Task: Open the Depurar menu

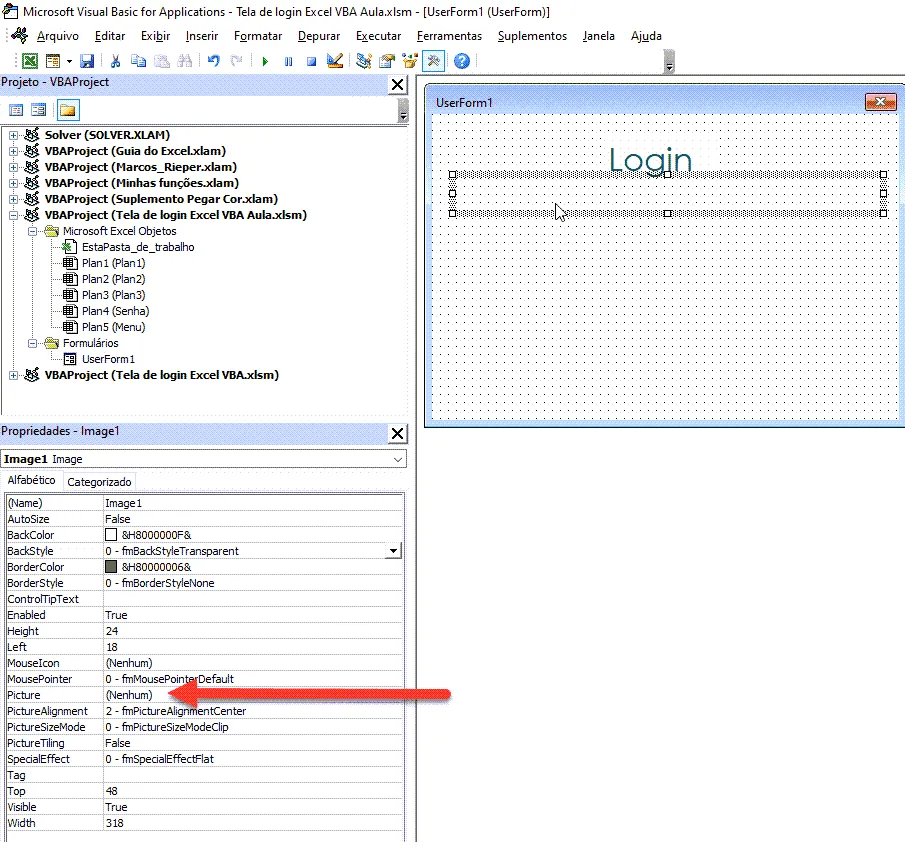Action: (x=319, y=36)
